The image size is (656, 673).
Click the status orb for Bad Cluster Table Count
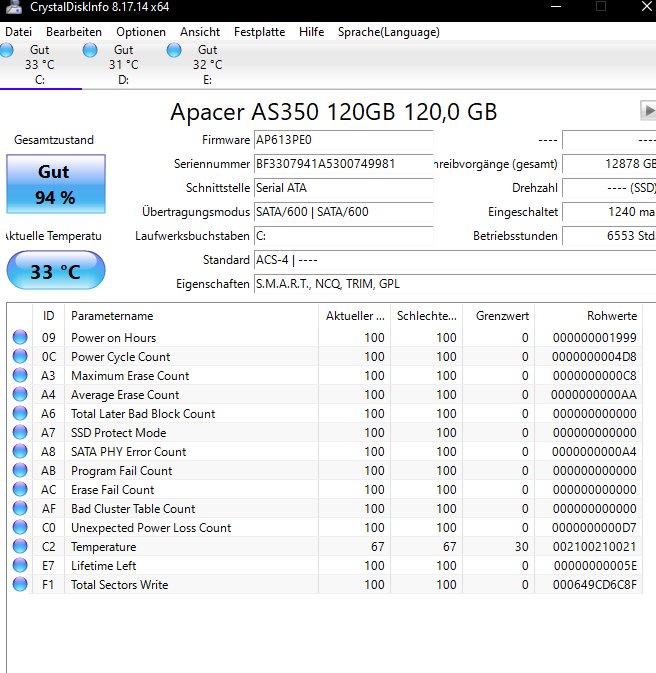coord(20,508)
